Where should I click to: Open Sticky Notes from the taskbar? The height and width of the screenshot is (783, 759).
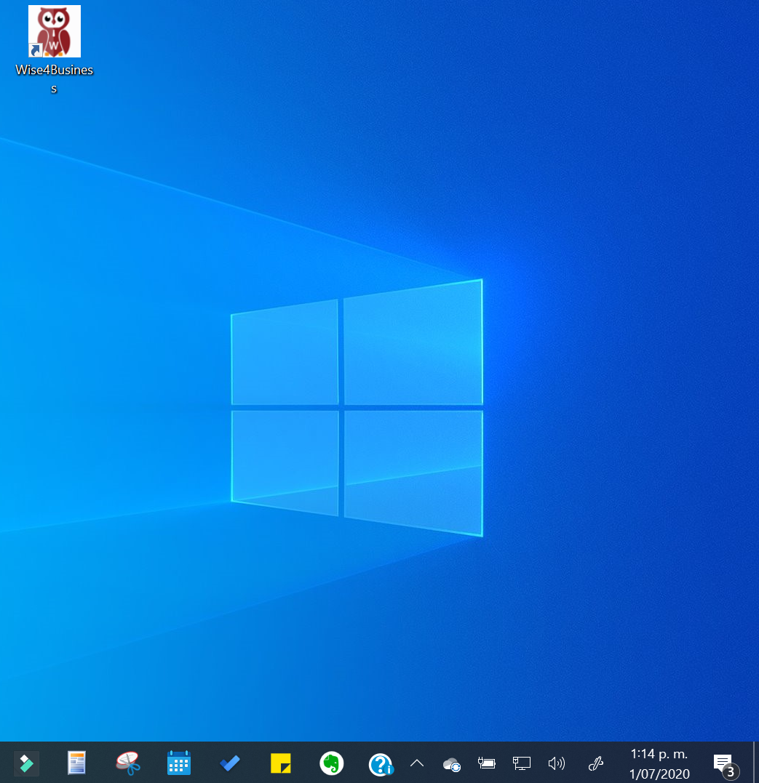(x=281, y=763)
